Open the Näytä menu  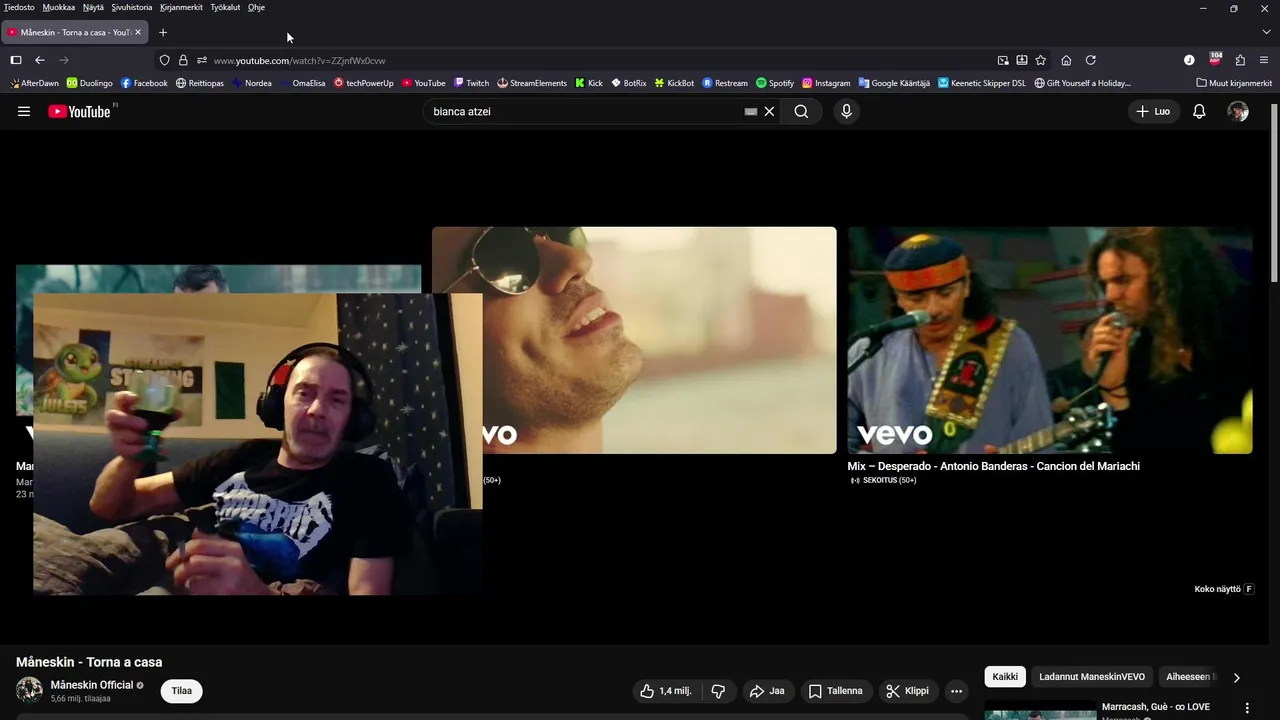pyautogui.click(x=93, y=7)
